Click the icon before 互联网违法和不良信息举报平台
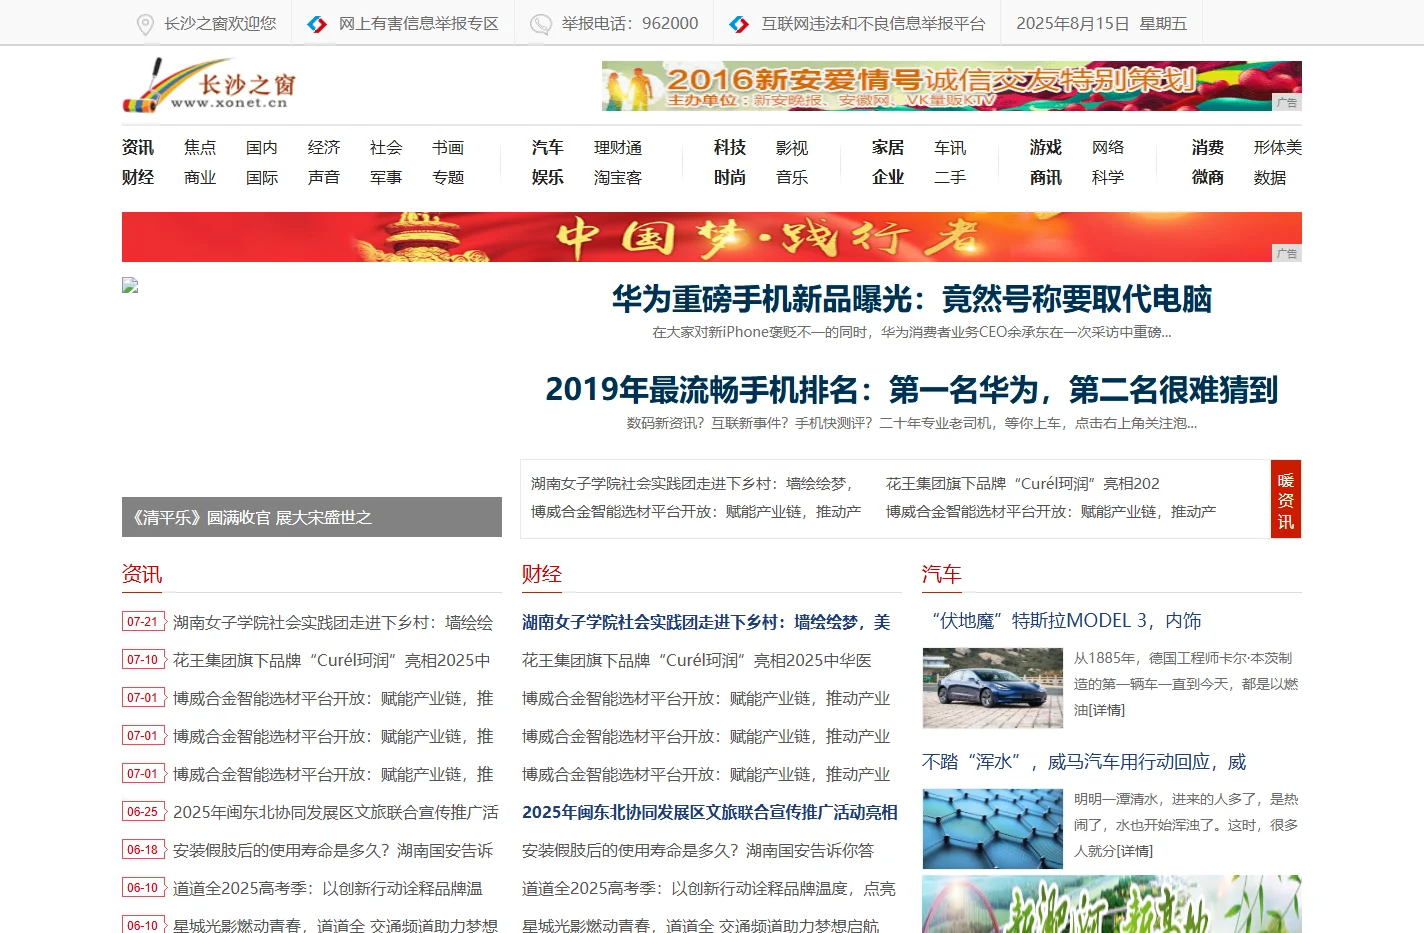1424x933 pixels. click(739, 24)
